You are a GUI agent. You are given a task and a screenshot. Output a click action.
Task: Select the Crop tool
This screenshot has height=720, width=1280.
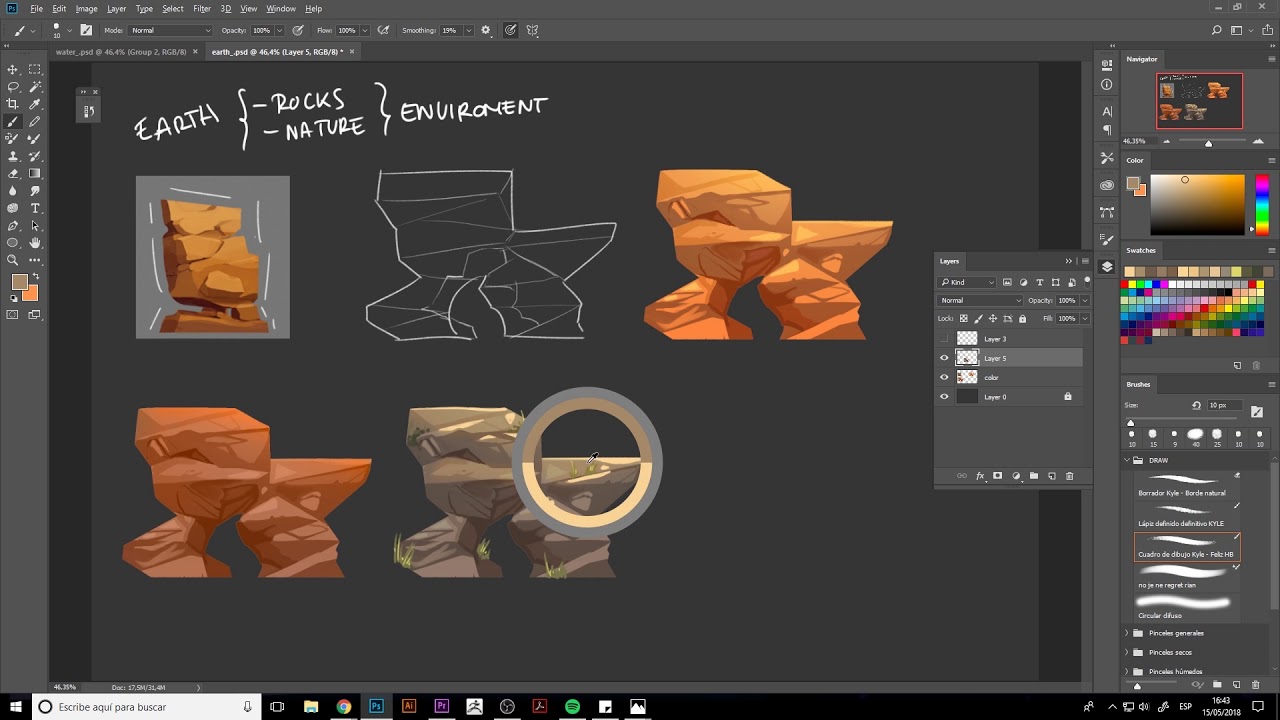(x=13, y=104)
